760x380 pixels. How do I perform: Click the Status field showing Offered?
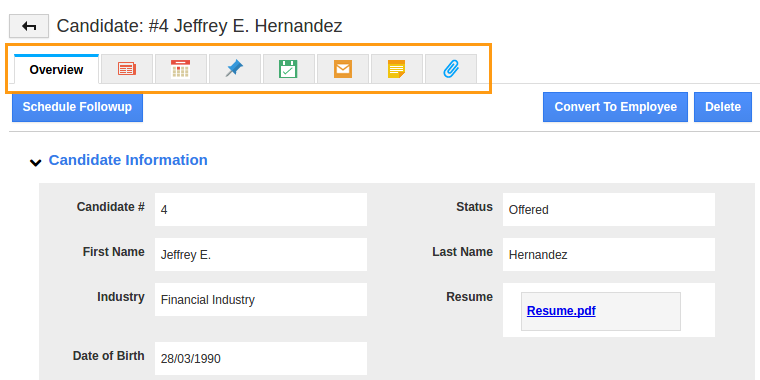(608, 209)
